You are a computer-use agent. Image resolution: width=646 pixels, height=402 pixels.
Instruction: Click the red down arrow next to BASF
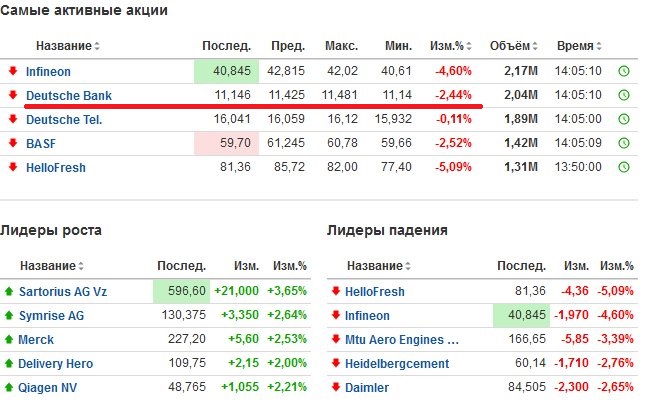[x=13, y=143]
